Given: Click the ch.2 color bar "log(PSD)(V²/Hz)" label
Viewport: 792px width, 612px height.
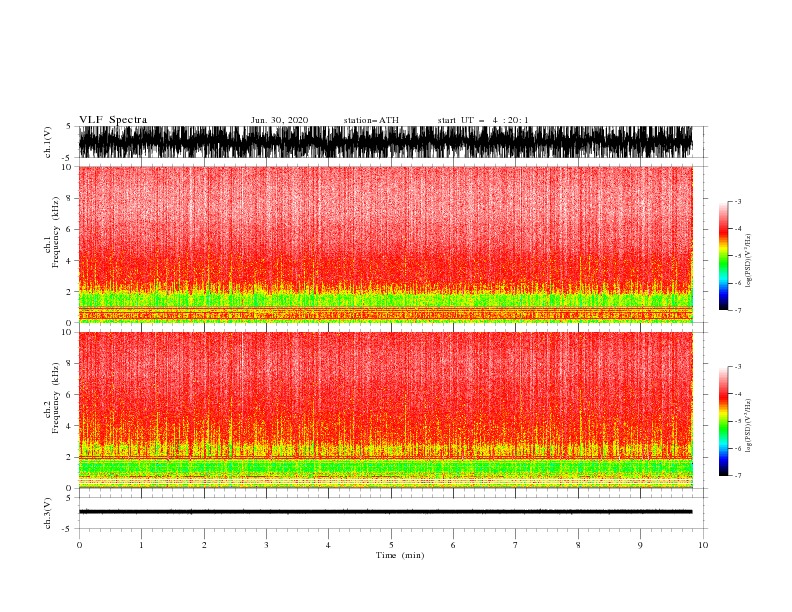Looking at the screenshot, I should point(749,426).
